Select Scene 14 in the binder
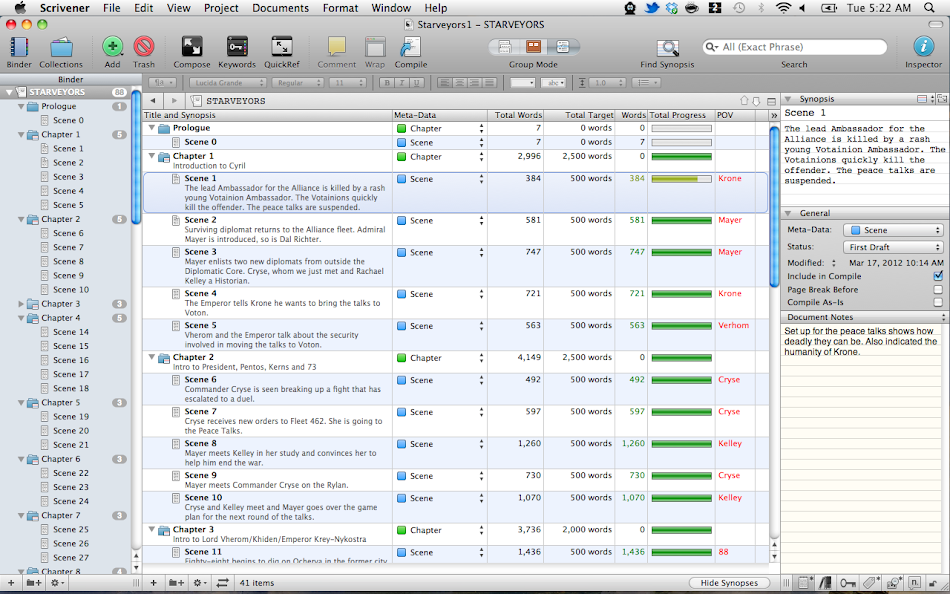Image resolution: width=950 pixels, height=594 pixels. (x=70, y=332)
